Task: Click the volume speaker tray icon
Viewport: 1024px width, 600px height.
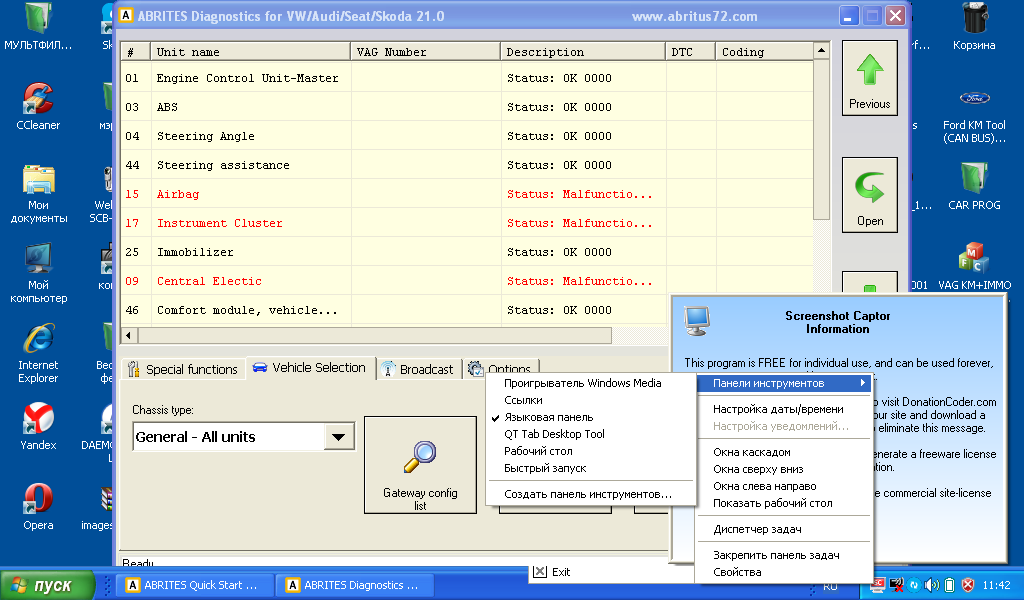Action: coord(932,585)
